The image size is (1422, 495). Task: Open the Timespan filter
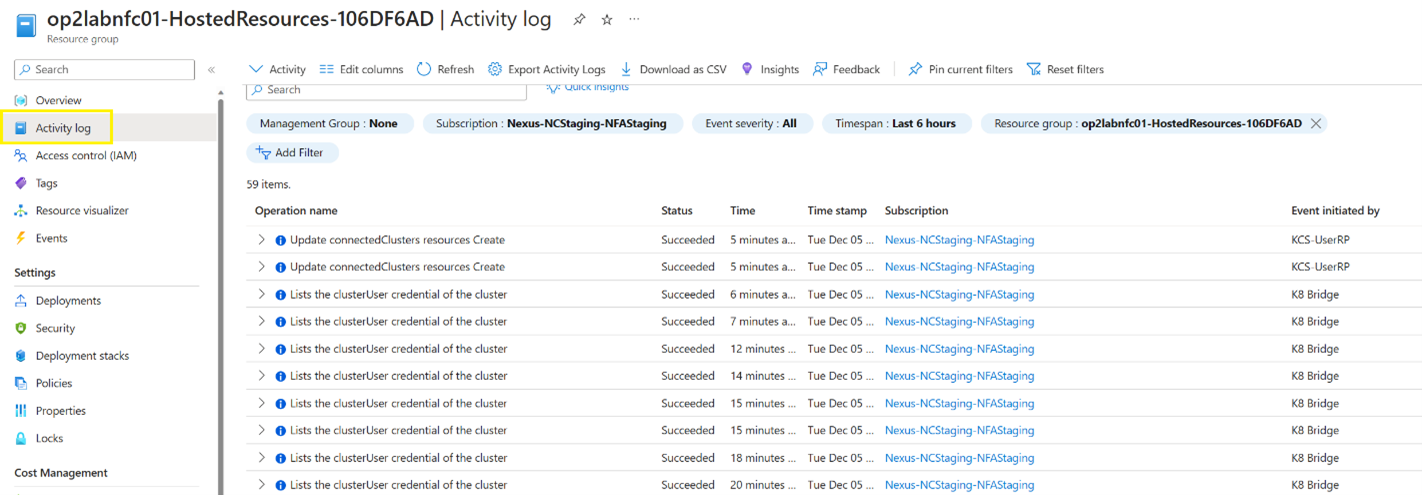[896, 124]
